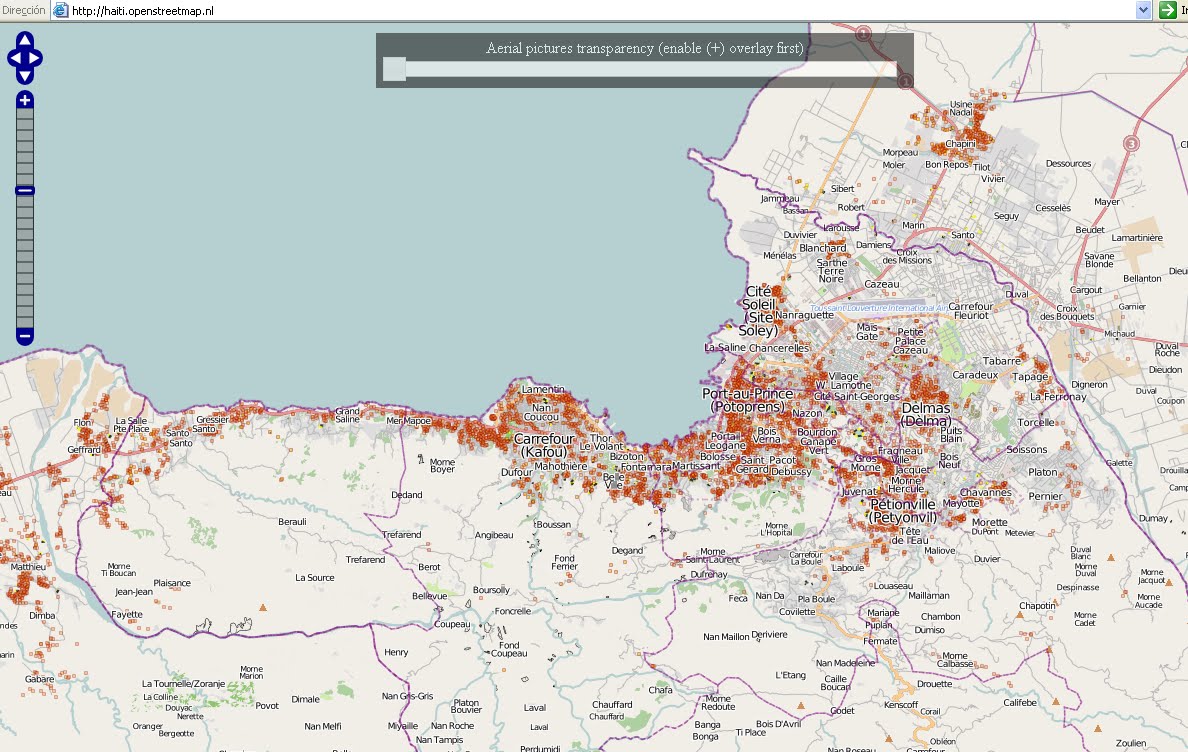Zoom out with the minus button

click(25, 335)
